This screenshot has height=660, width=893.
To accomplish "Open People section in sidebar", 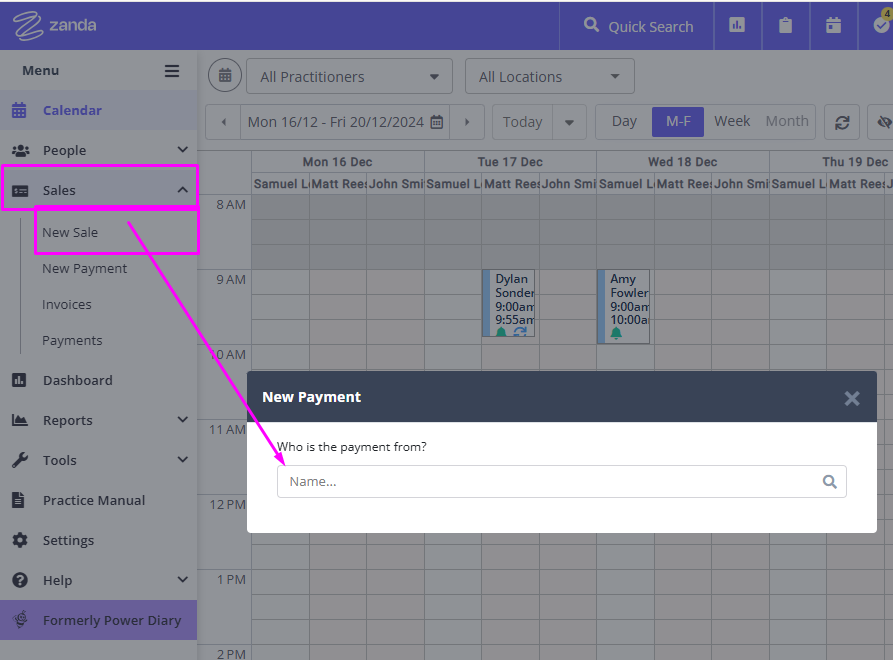I will [99, 150].
